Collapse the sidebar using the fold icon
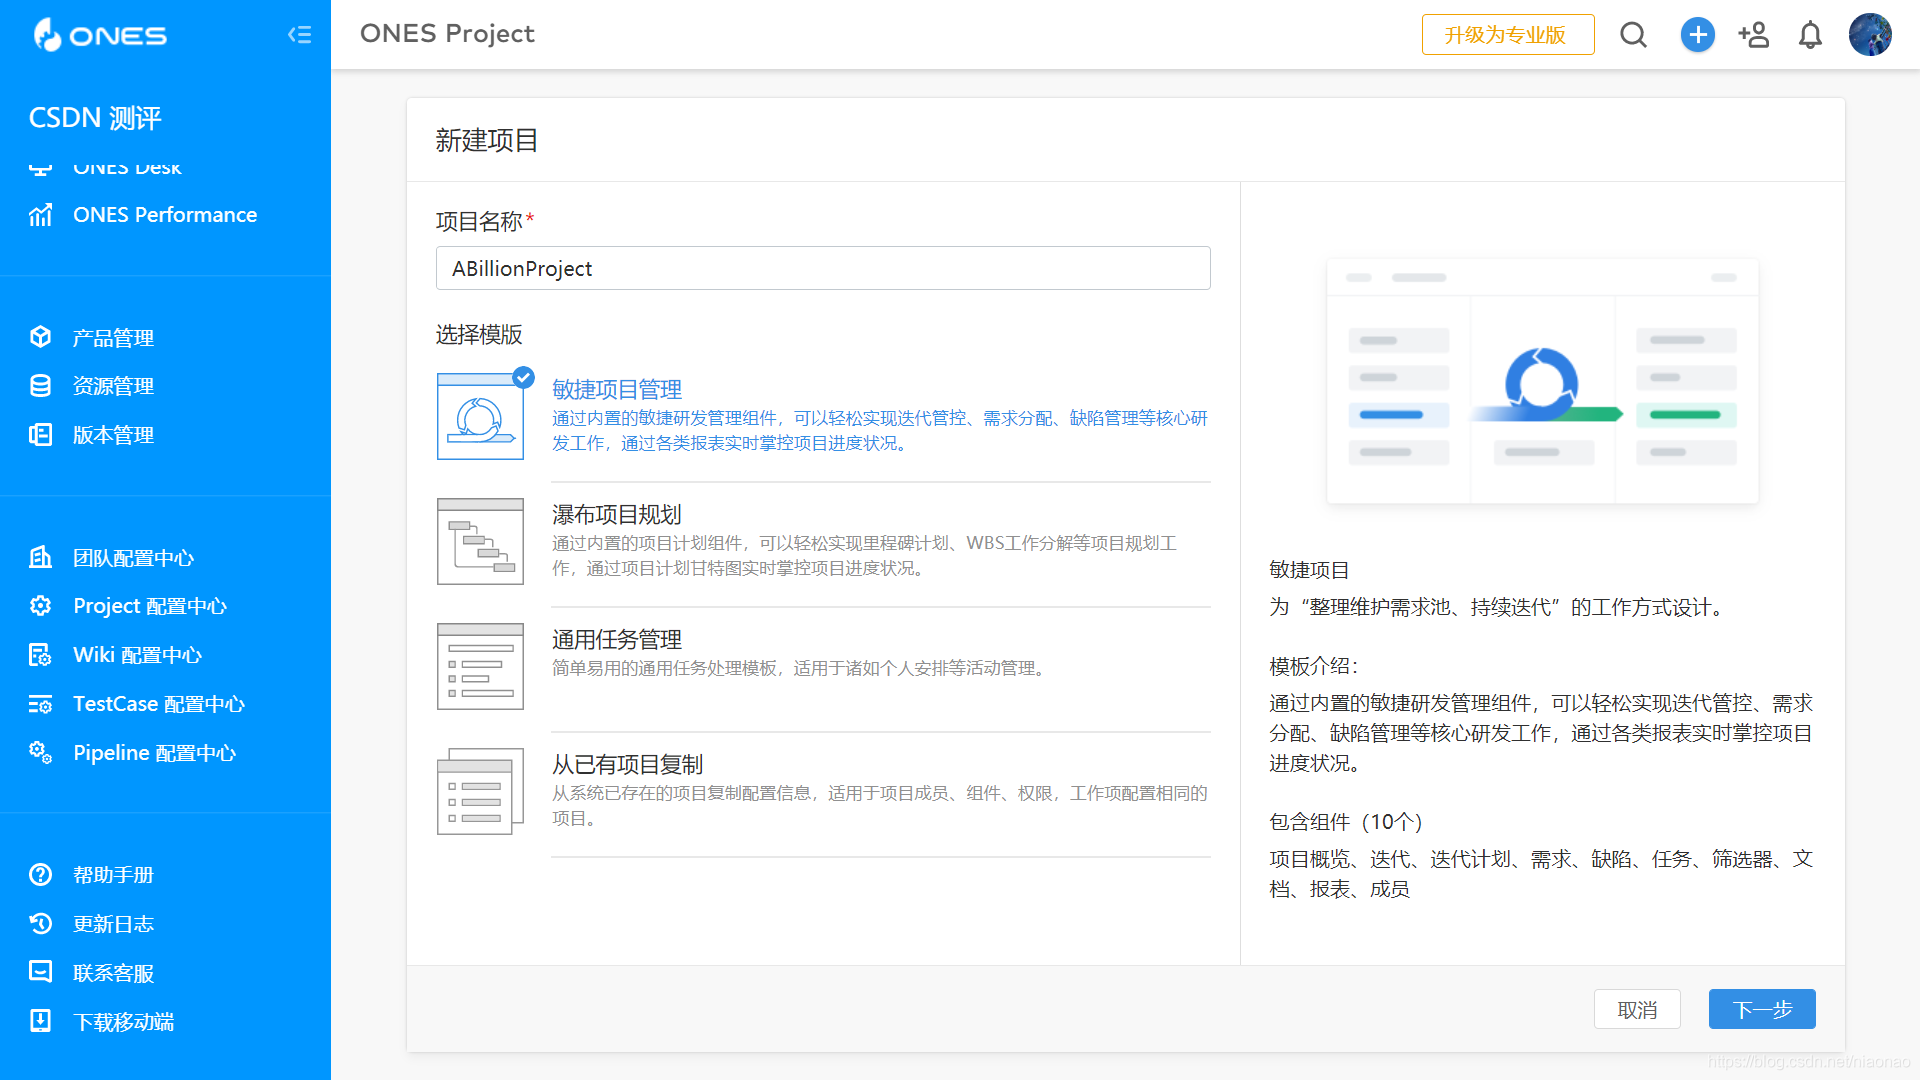The width and height of the screenshot is (1920, 1080). point(299,35)
